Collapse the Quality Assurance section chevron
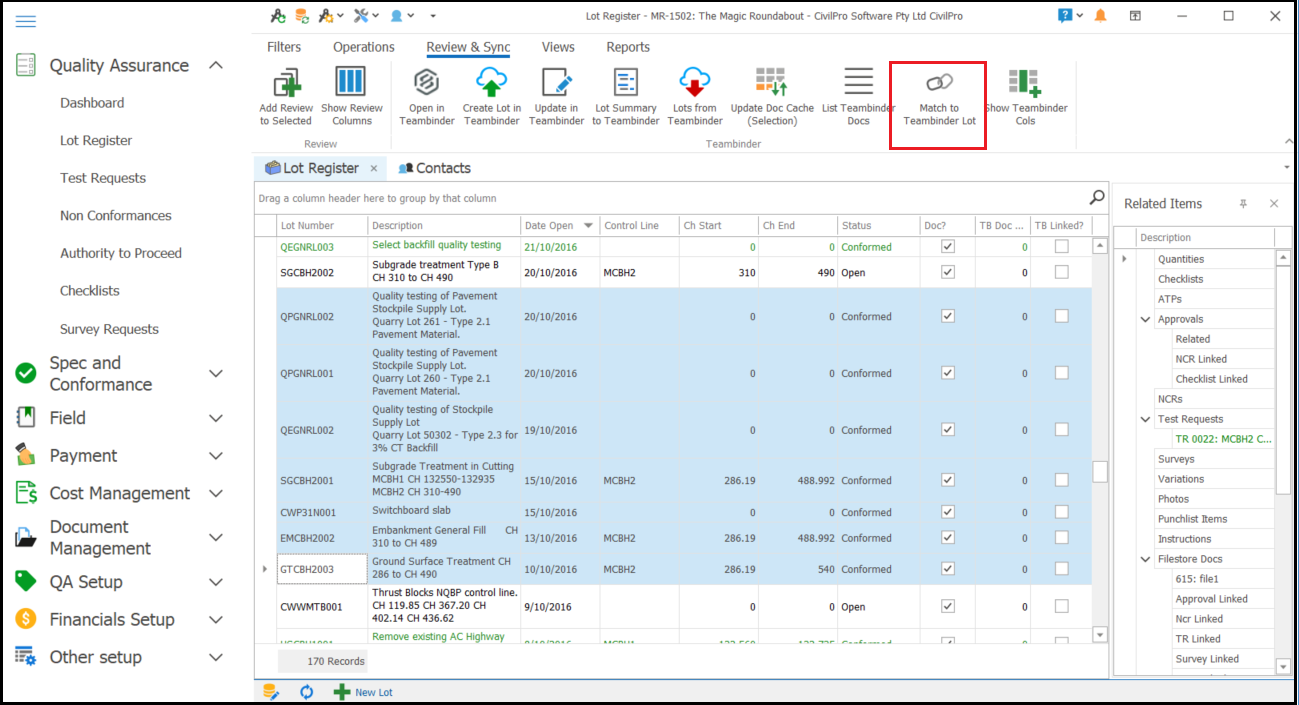 pos(215,65)
